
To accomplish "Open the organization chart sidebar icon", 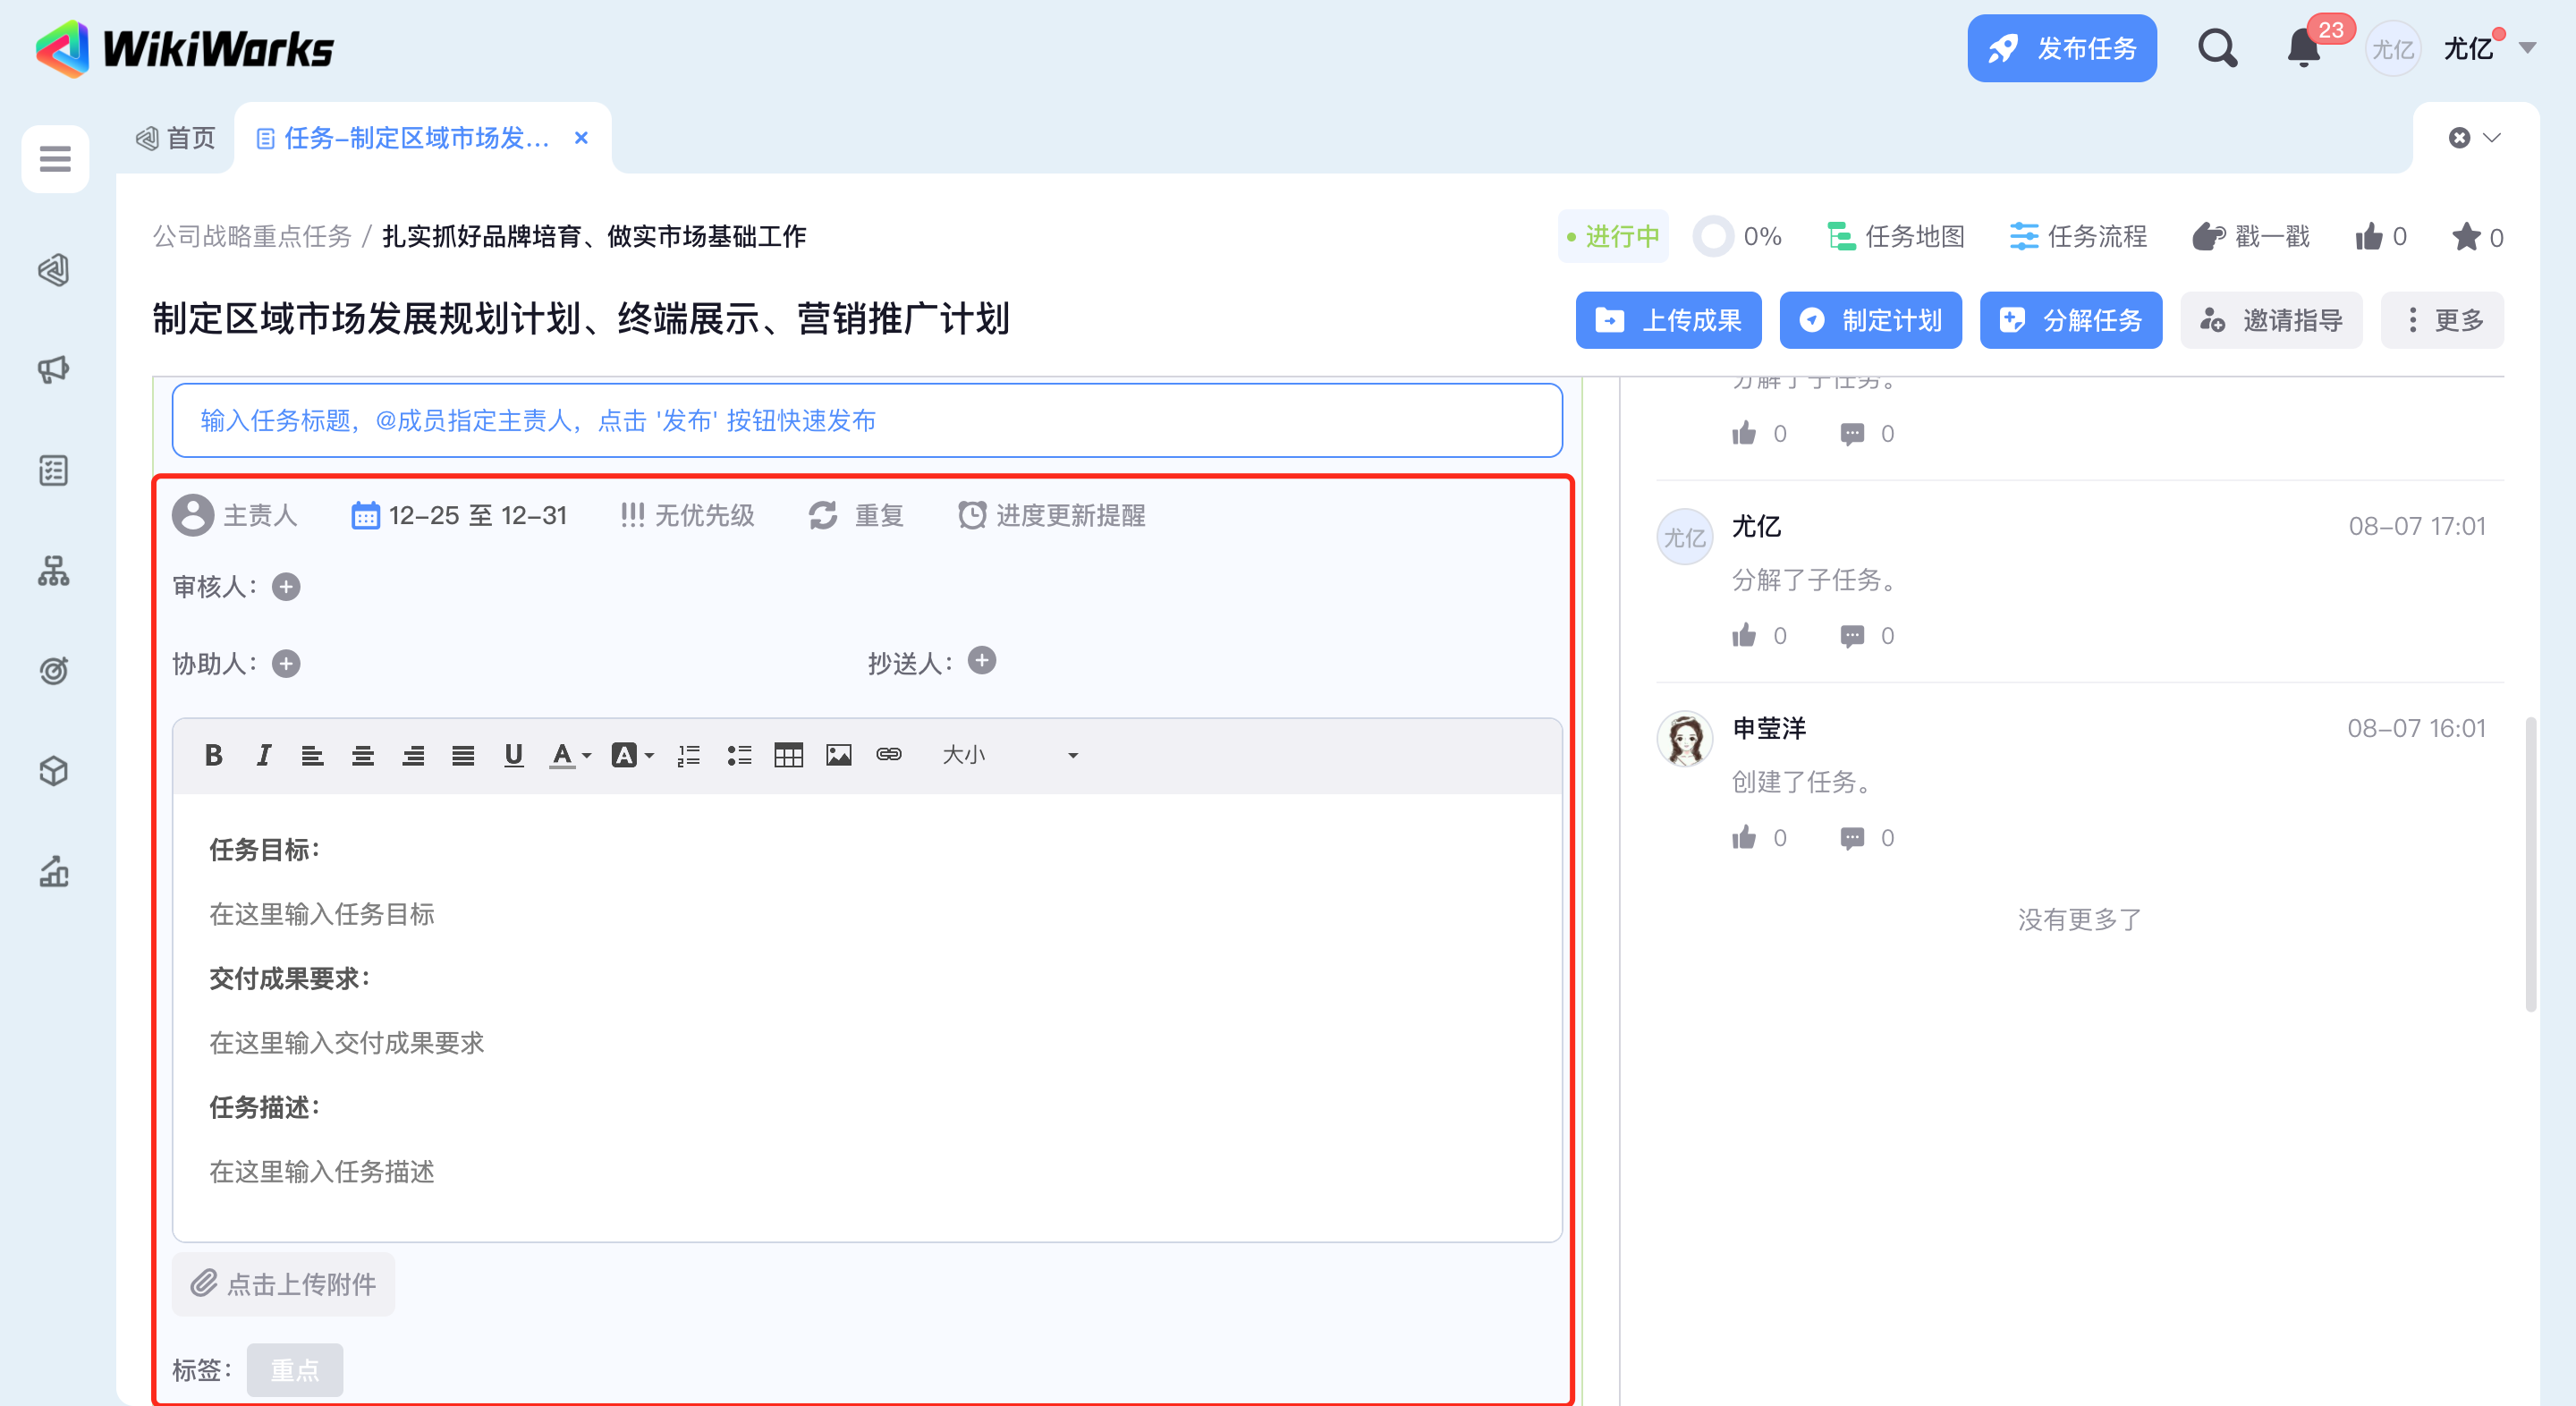I will point(54,571).
